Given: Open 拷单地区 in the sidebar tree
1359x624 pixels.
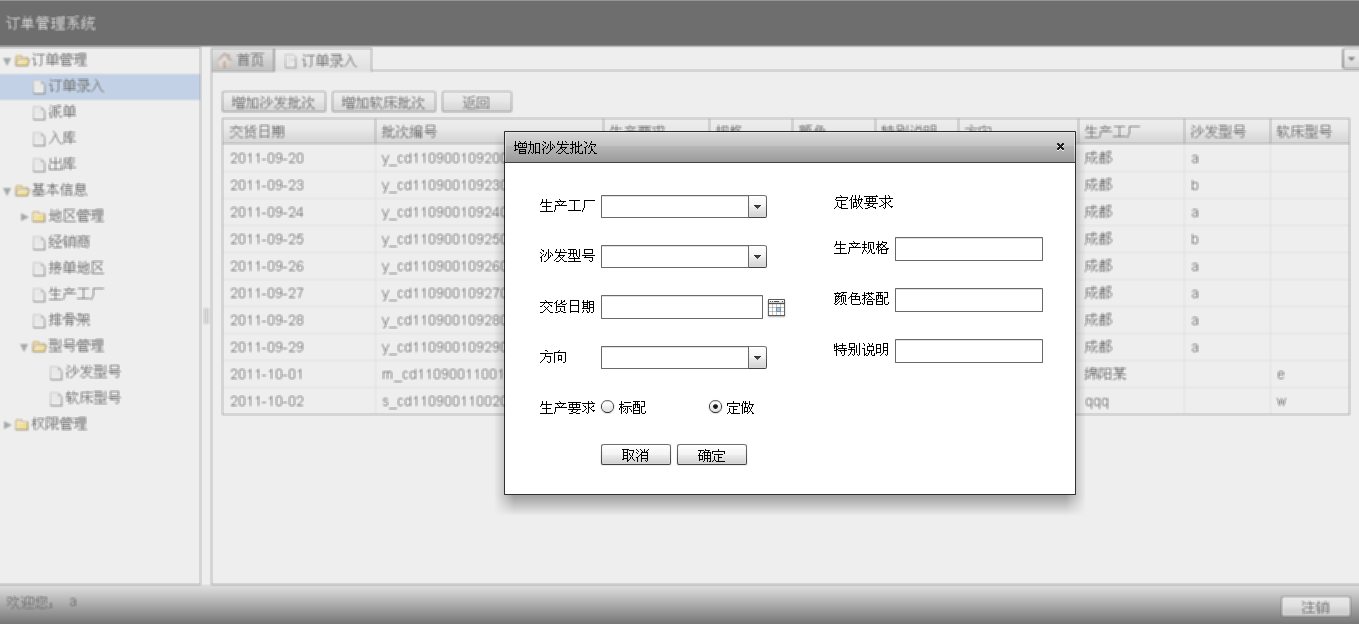Looking at the screenshot, I should pyautogui.click(x=100, y=268).
